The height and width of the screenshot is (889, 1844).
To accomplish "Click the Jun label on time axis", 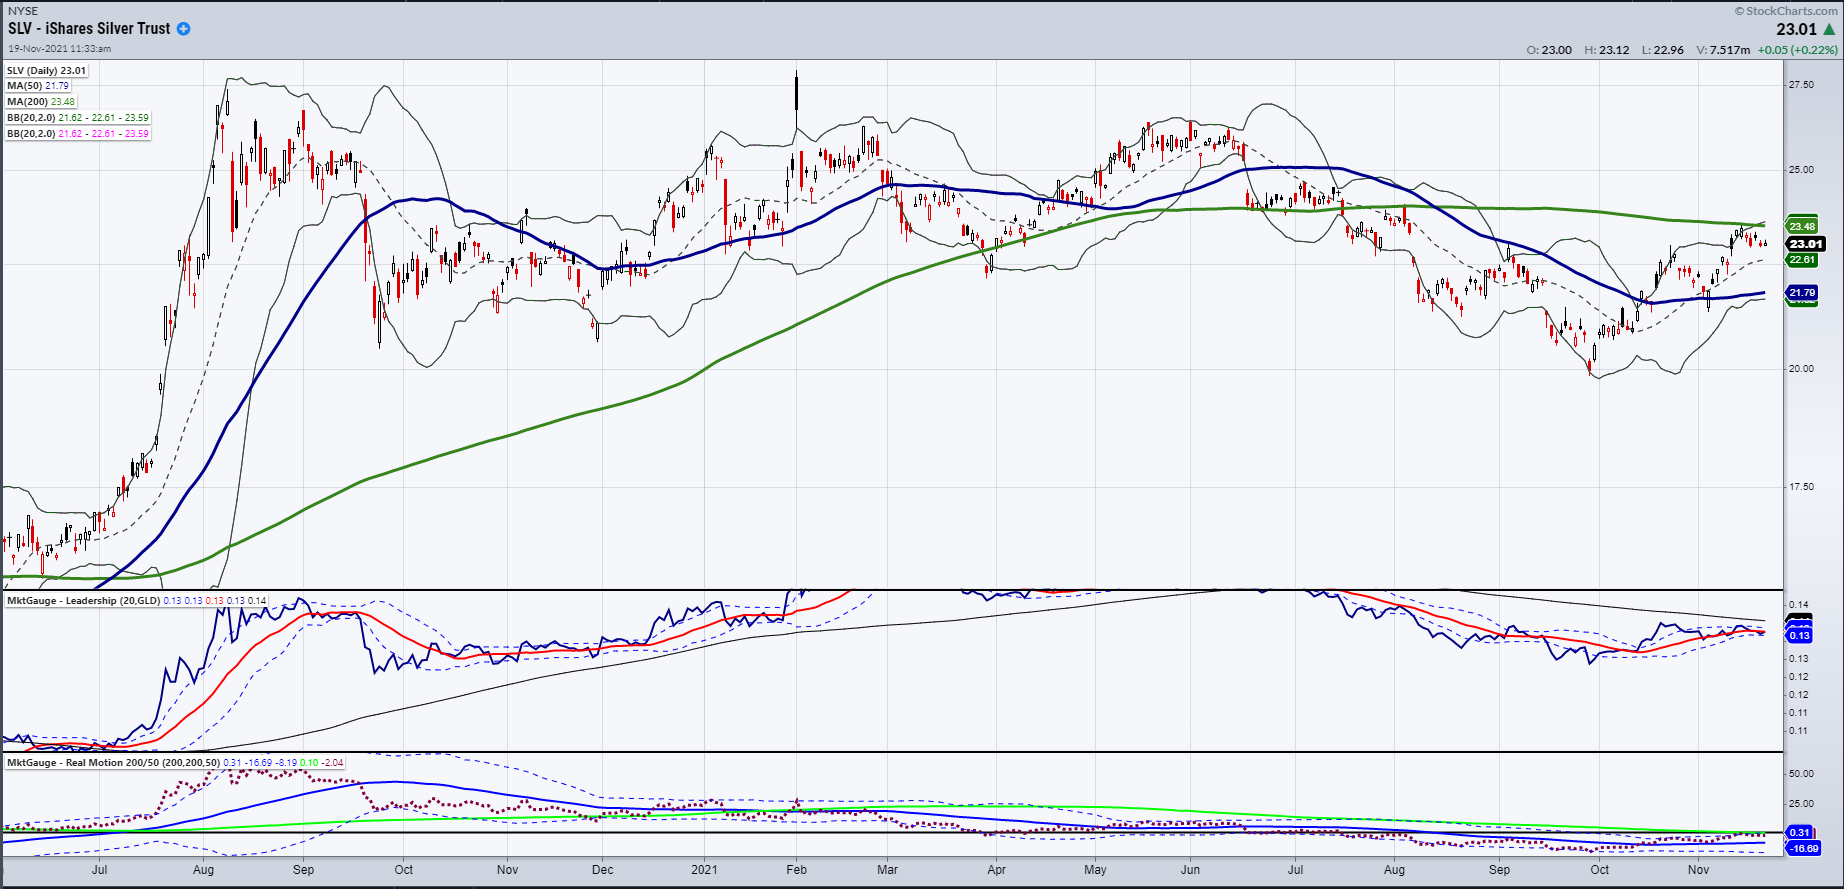I will 1190,870.
